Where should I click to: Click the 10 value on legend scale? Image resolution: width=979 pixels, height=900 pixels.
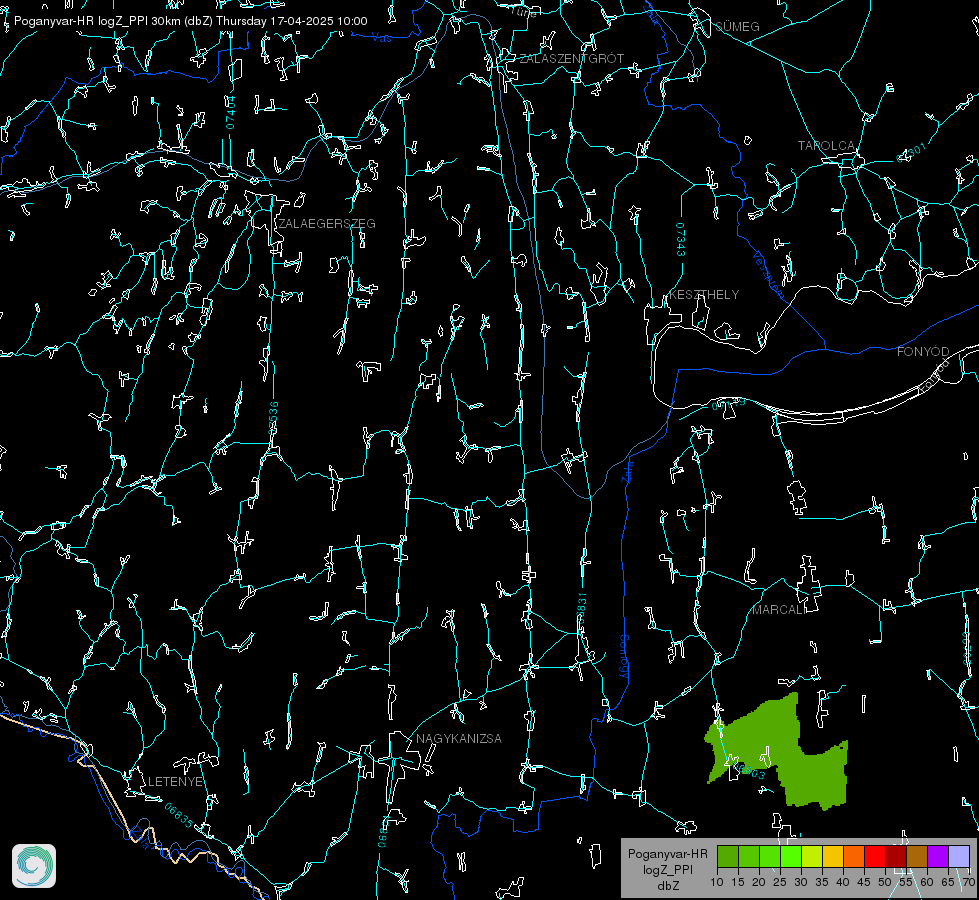coord(717,883)
